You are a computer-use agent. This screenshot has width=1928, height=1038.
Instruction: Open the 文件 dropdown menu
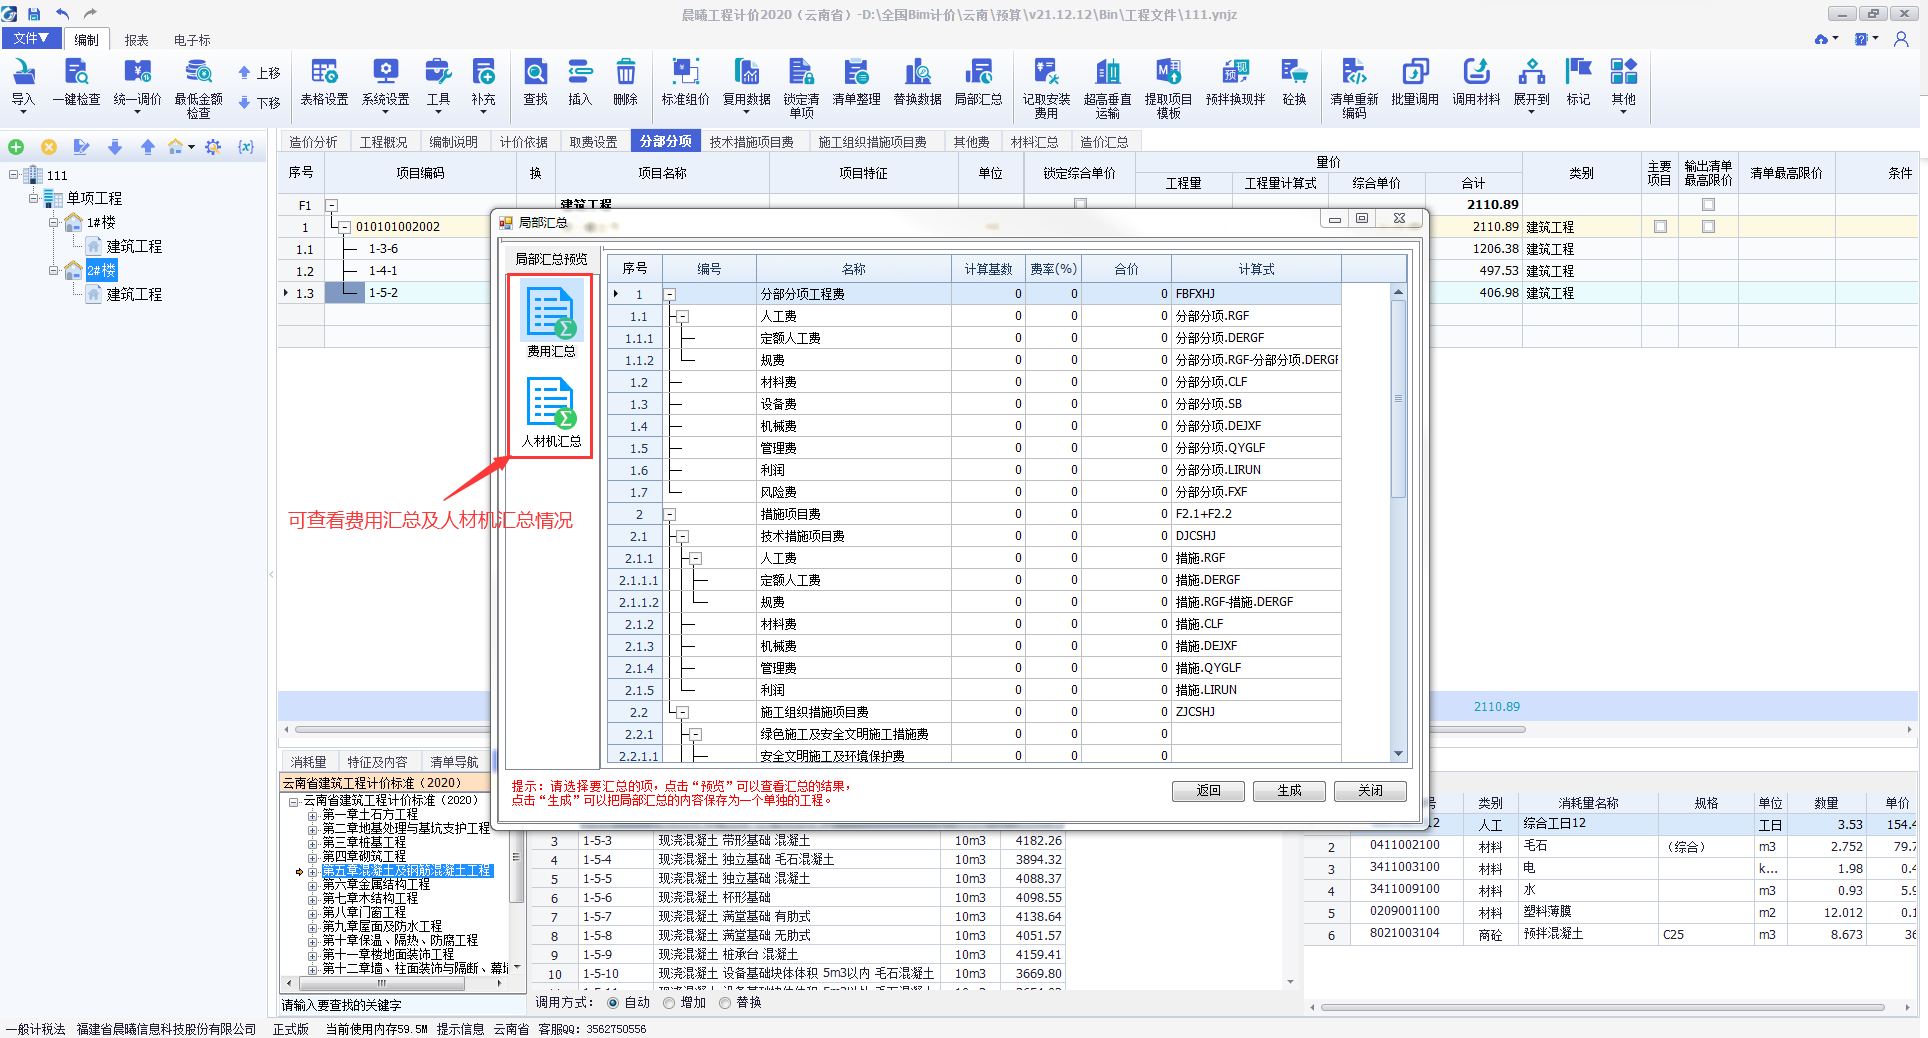pyautogui.click(x=31, y=39)
